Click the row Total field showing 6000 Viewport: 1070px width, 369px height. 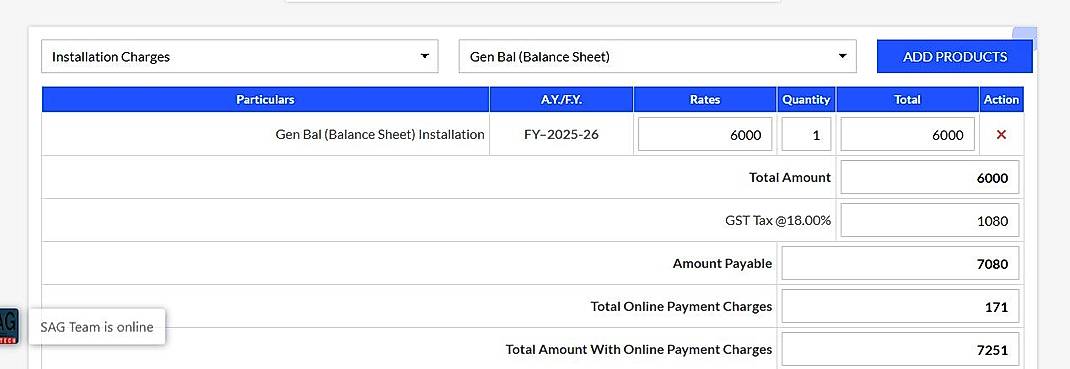click(907, 134)
